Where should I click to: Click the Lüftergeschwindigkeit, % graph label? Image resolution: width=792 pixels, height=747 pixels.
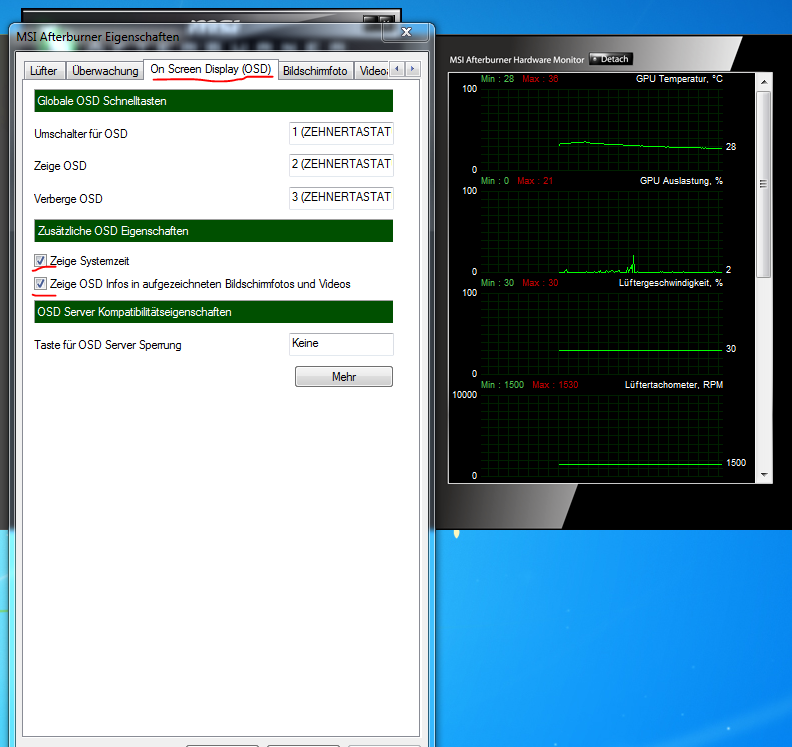pos(671,283)
